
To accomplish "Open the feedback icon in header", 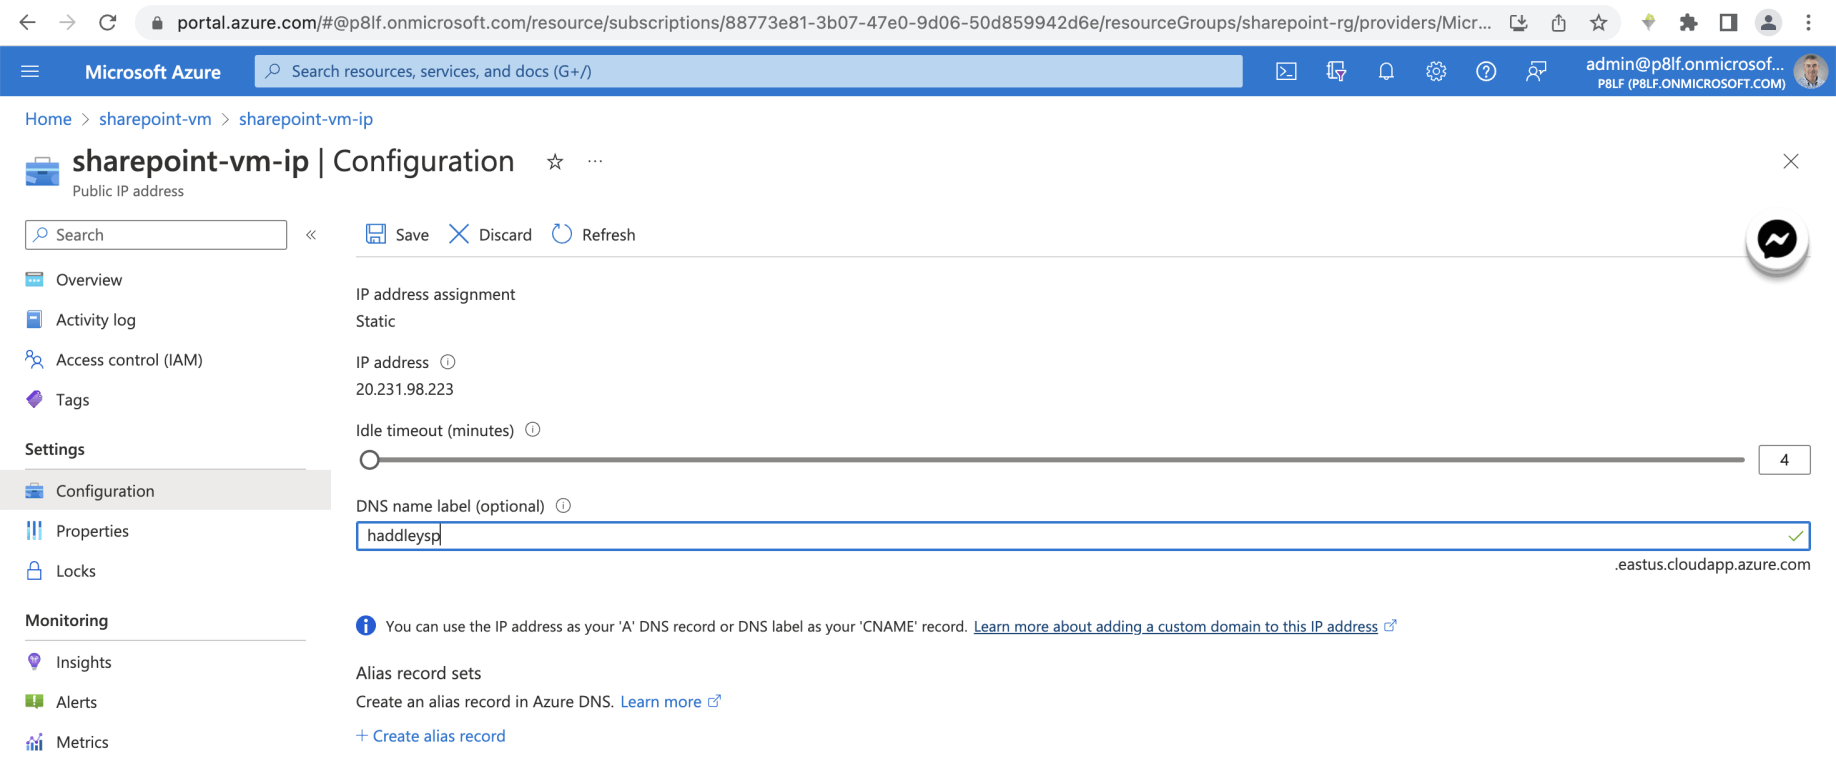I will point(1536,71).
